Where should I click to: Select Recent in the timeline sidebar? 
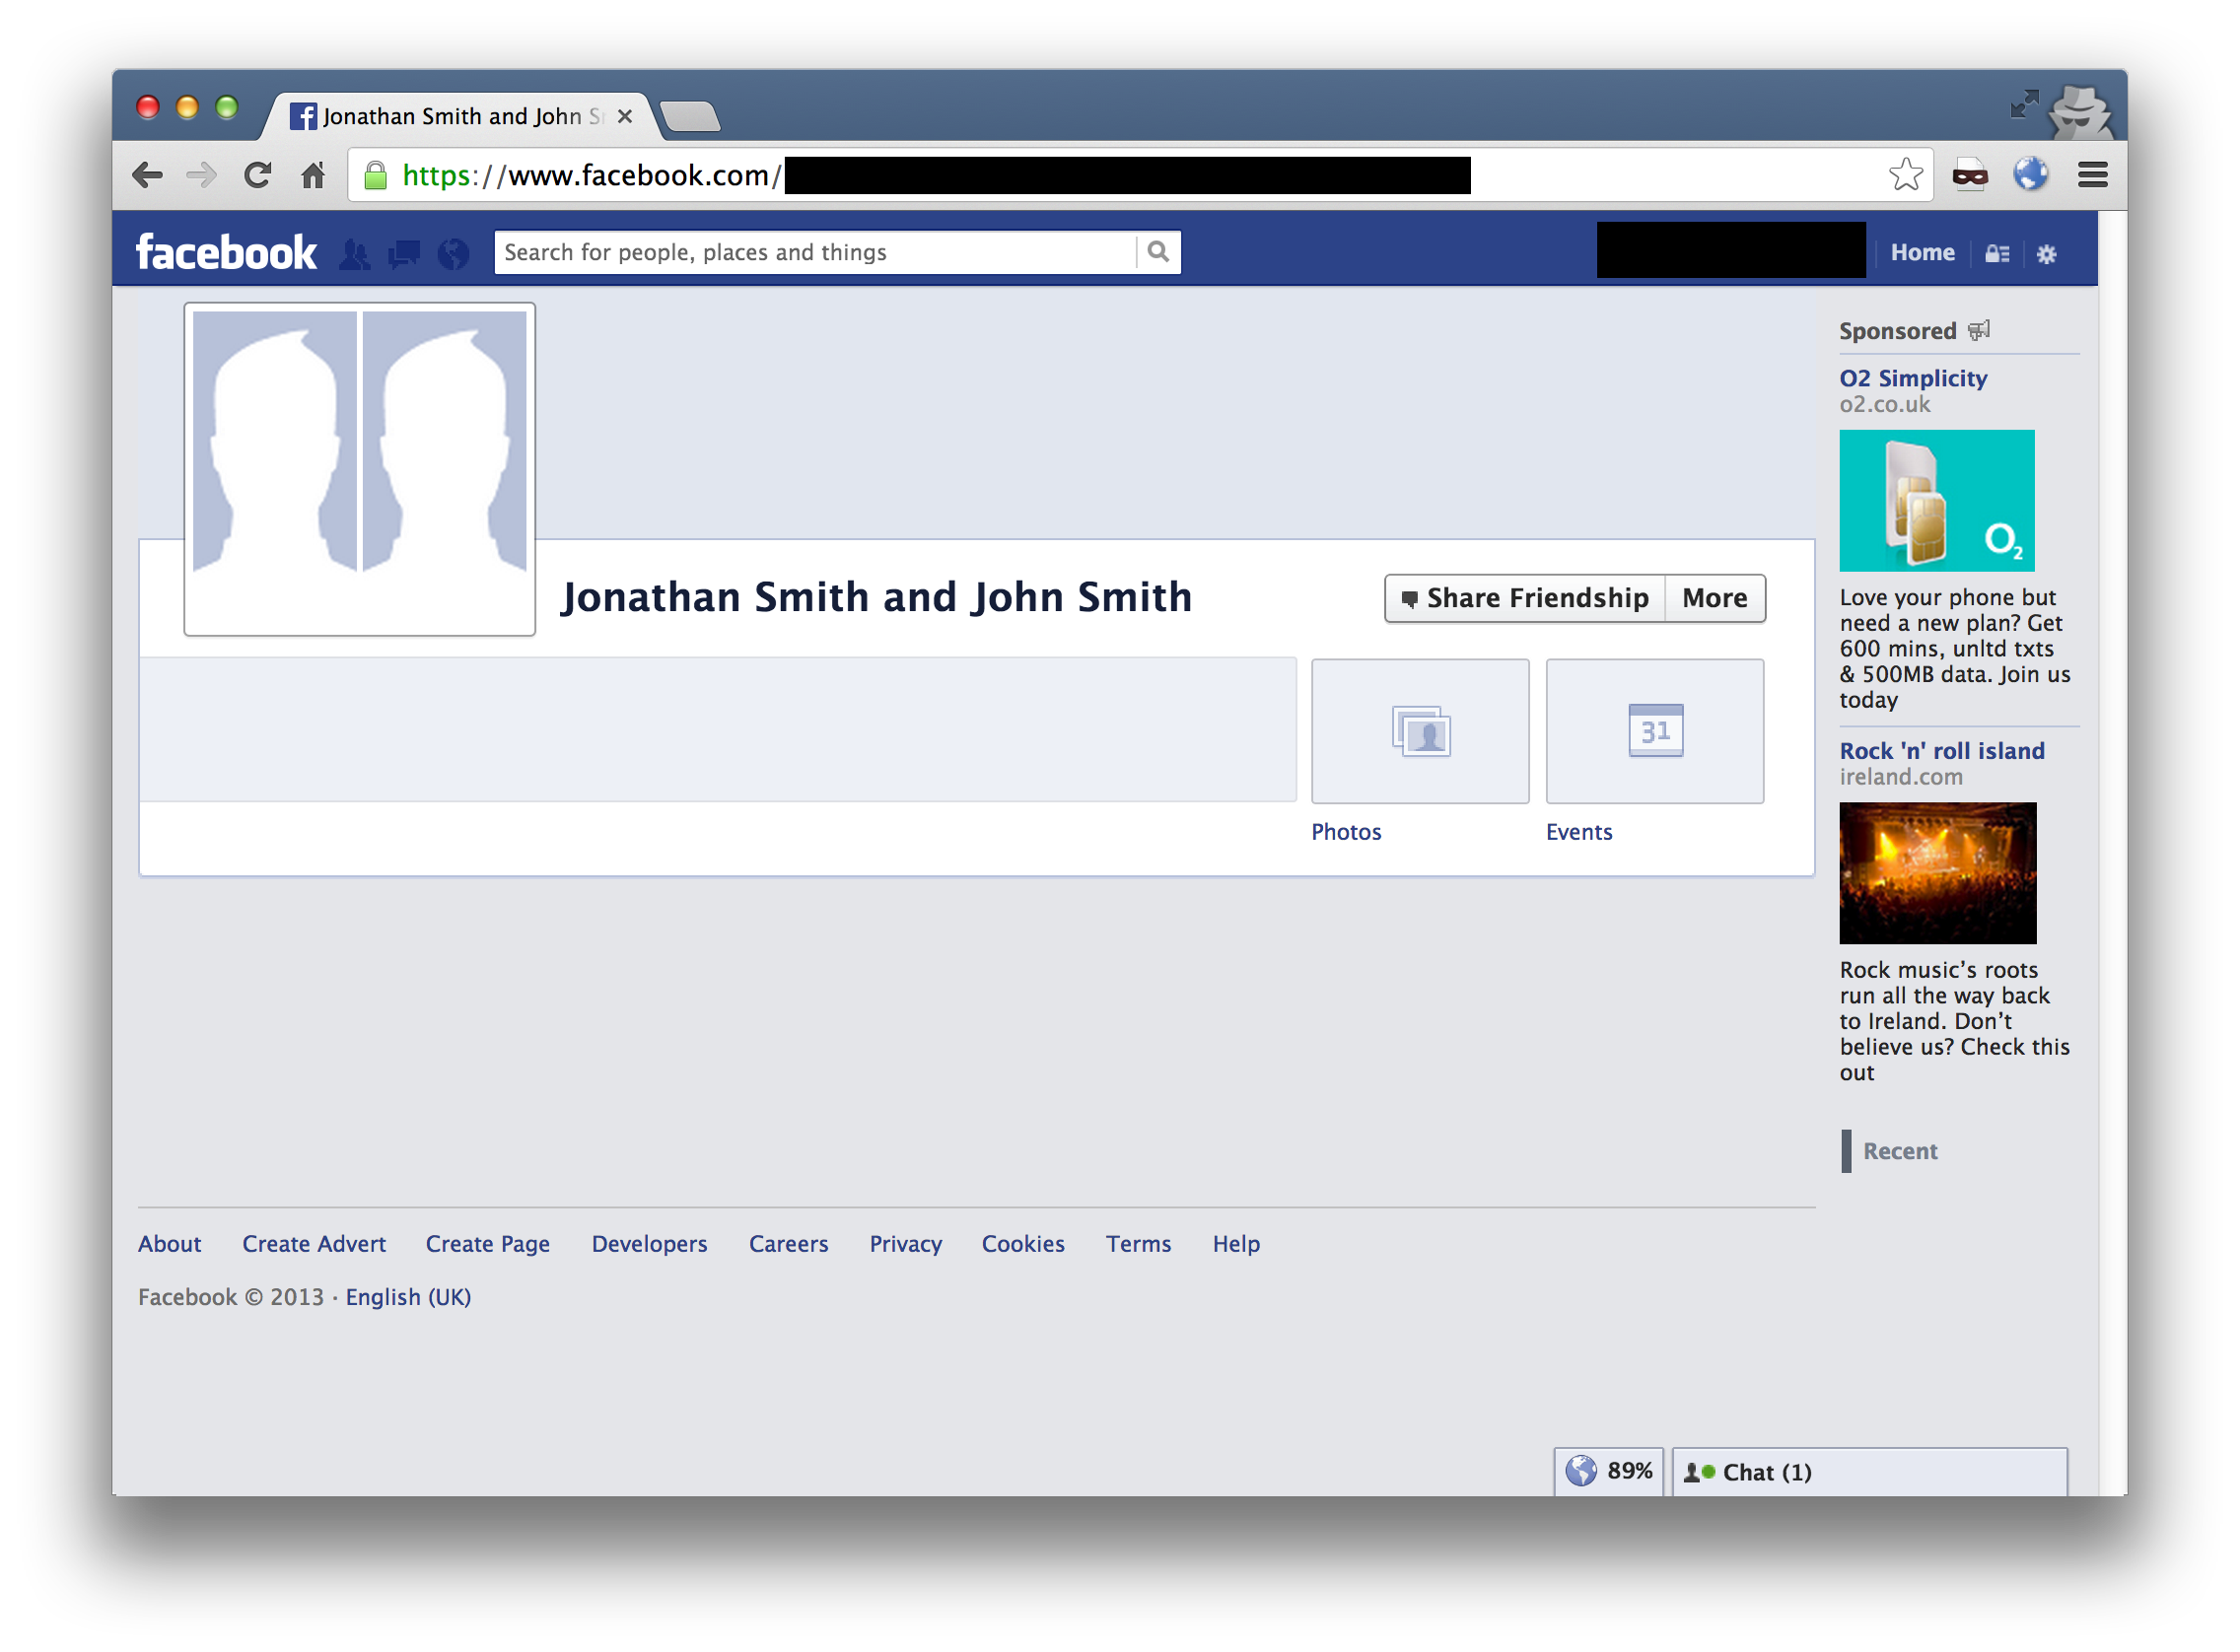point(1900,1151)
